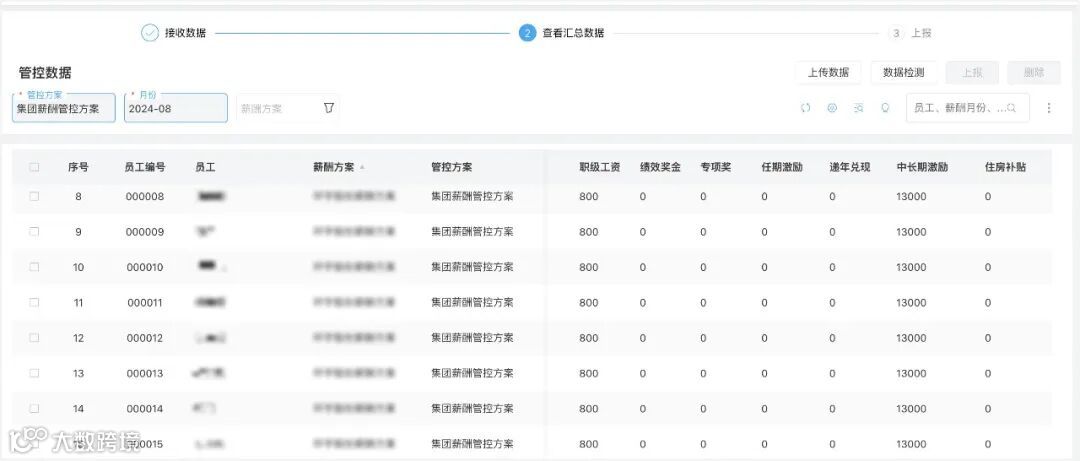Click the 上报 step label
The height and width of the screenshot is (461, 1080).
pyautogui.click(x=922, y=33)
